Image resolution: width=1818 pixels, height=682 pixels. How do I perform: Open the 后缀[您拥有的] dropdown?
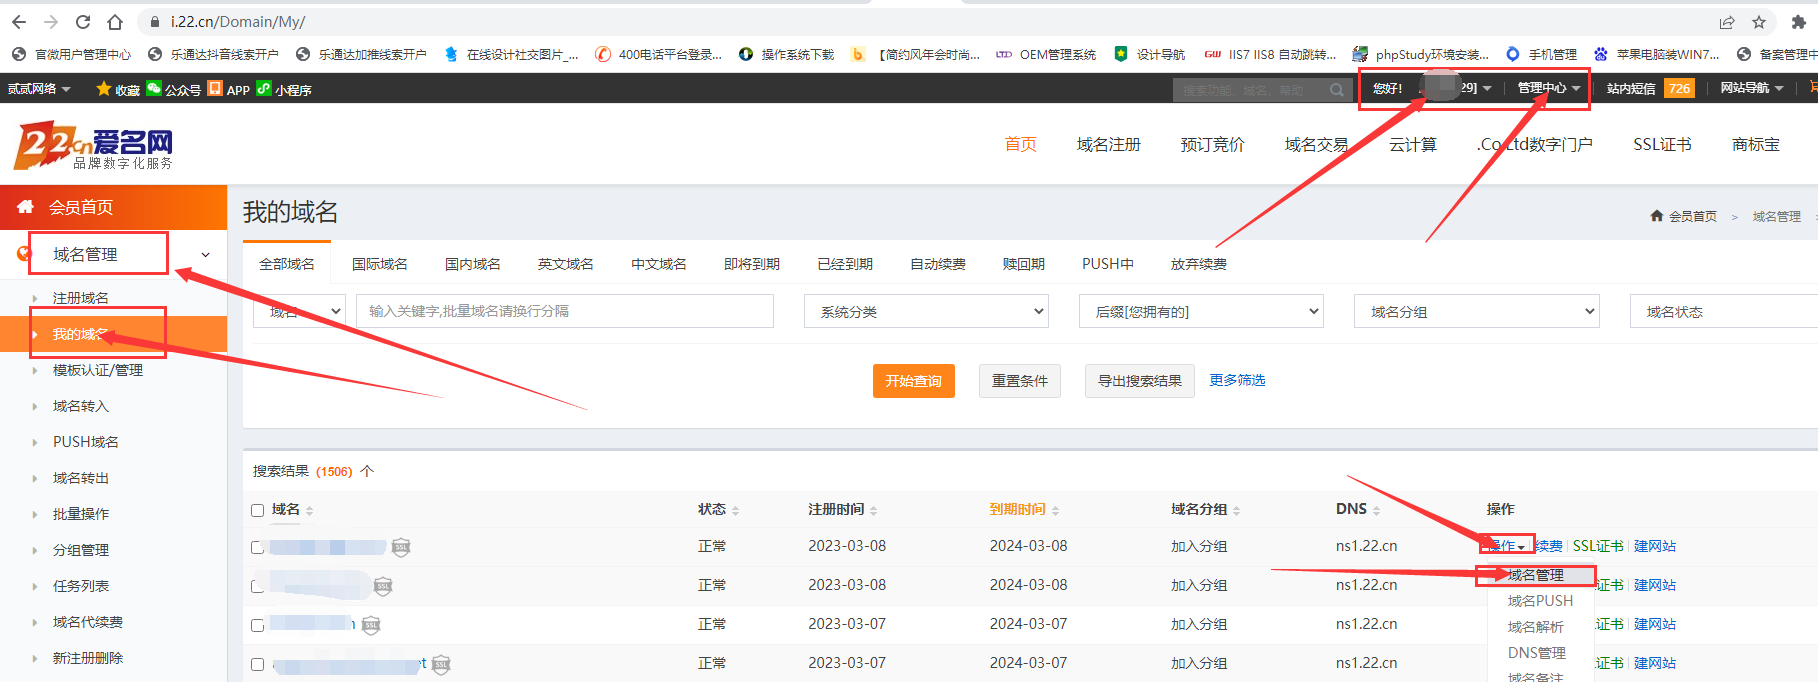pyautogui.click(x=1201, y=311)
